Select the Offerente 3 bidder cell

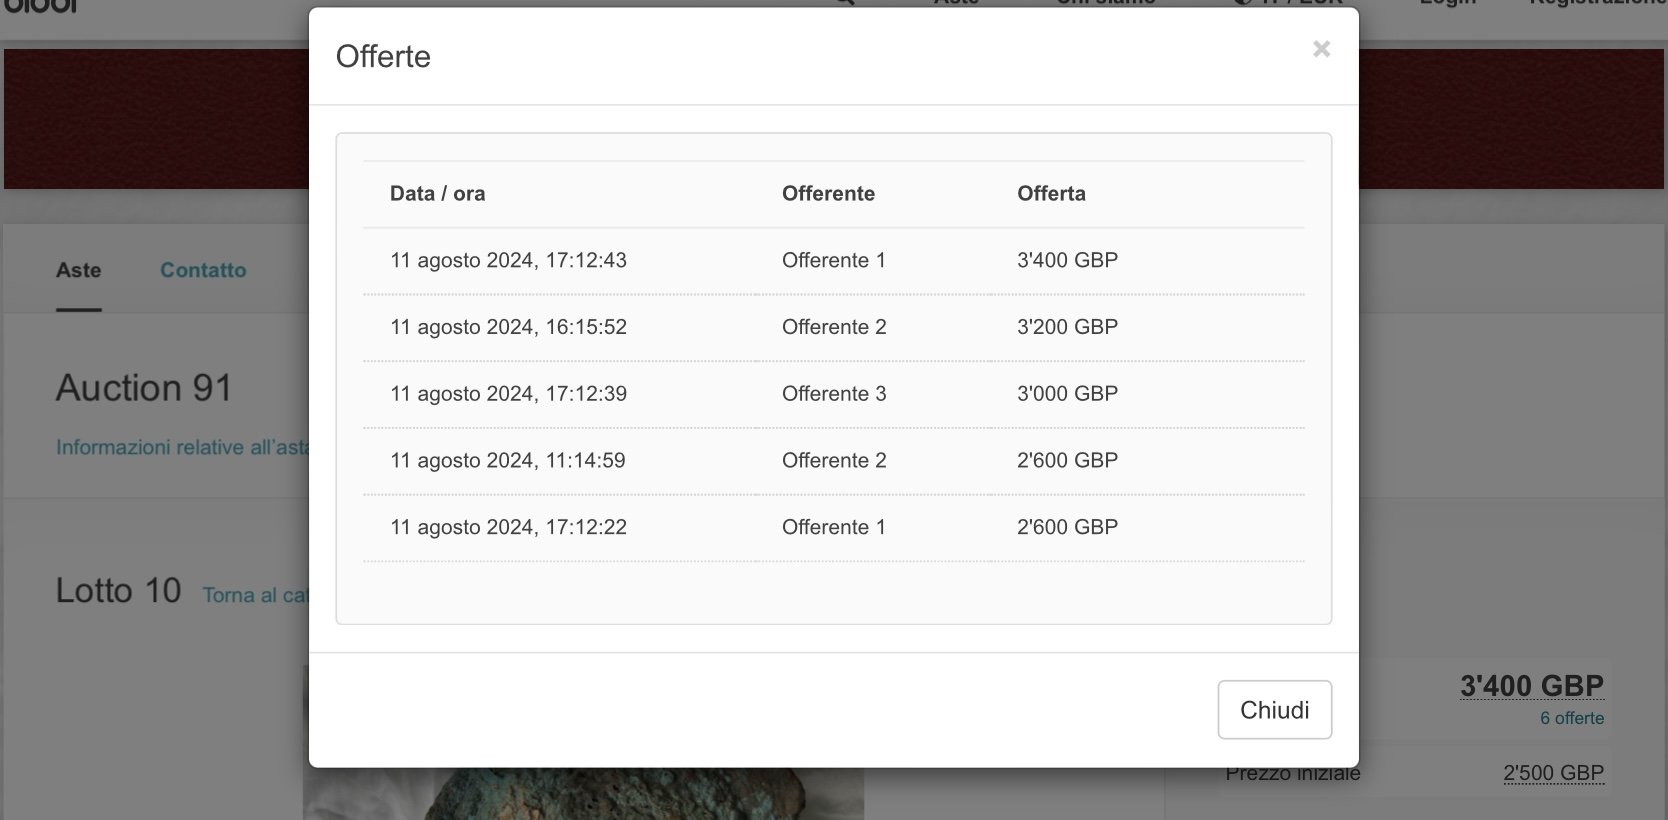834,394
